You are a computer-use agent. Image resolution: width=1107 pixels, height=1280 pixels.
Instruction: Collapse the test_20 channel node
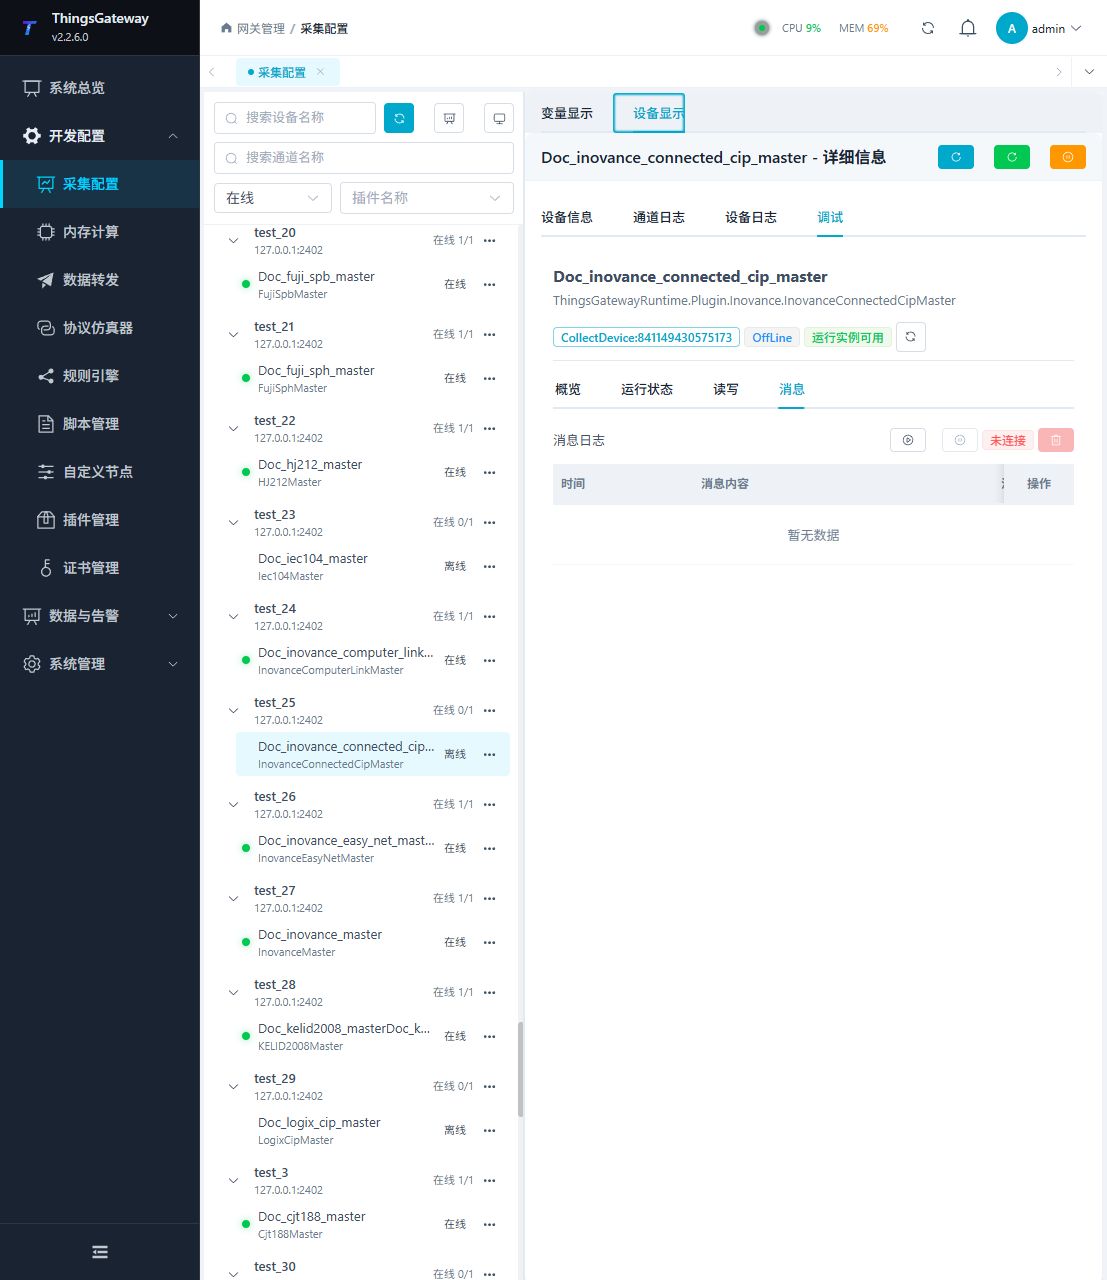[233, 241]
